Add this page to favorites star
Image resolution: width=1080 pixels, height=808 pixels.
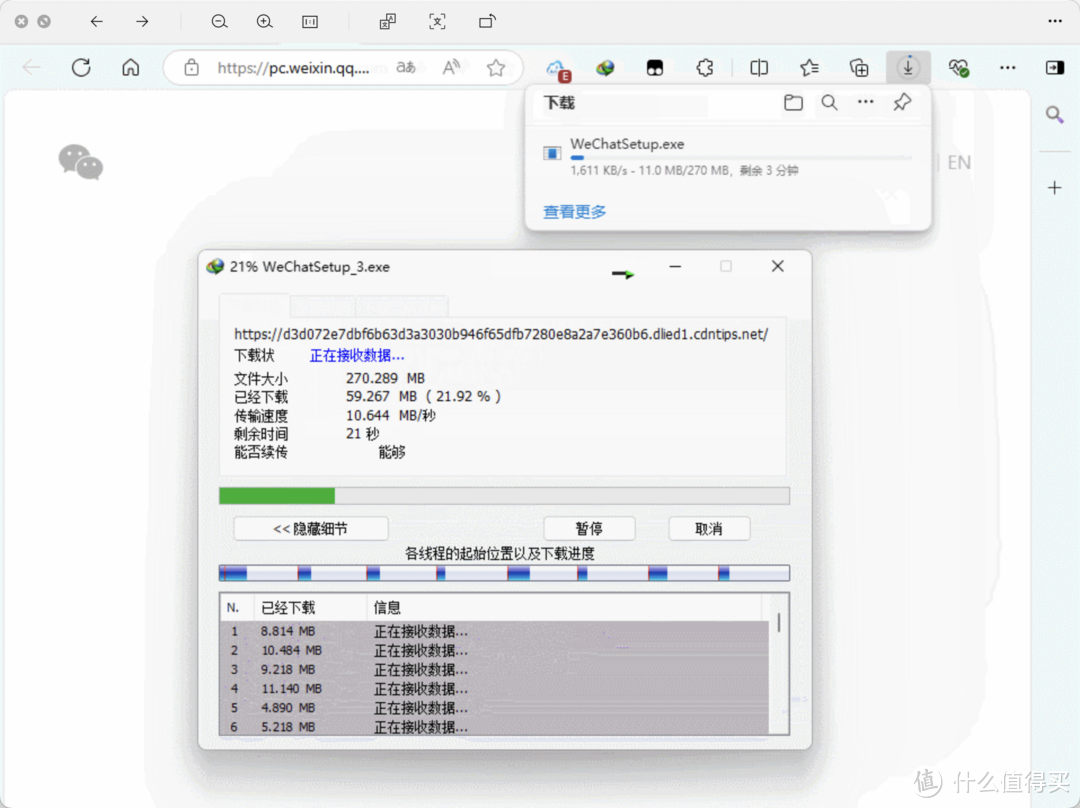(x=496, y=68)
